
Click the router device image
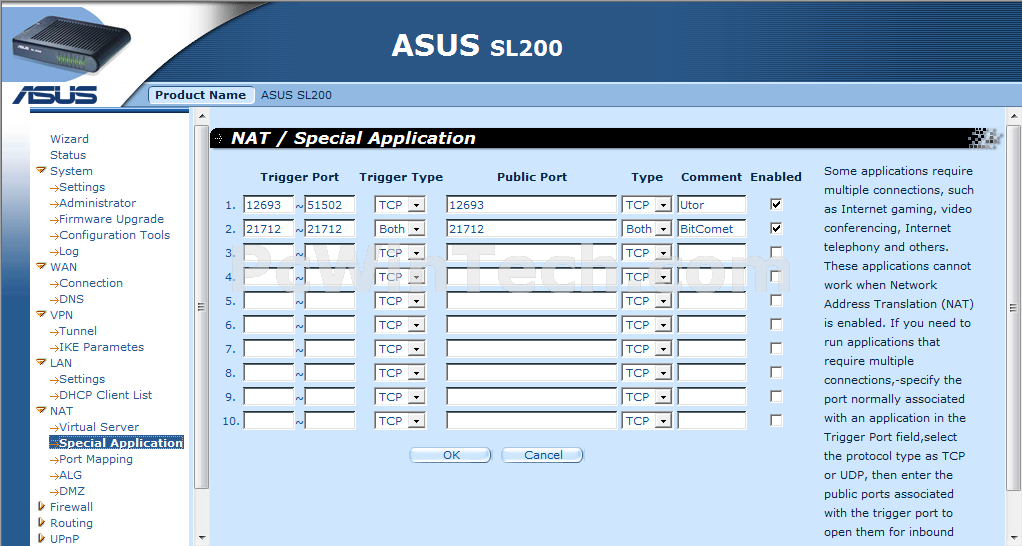(x=70, y=46)
